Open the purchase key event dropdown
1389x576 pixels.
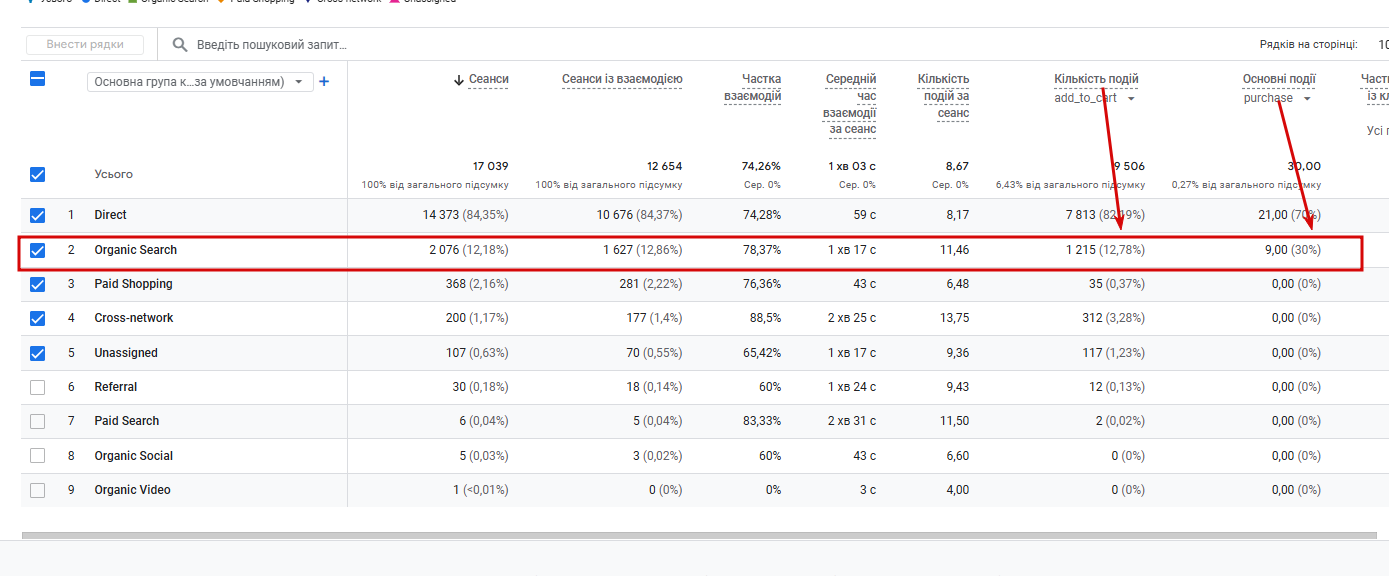tap(1278, 98)
